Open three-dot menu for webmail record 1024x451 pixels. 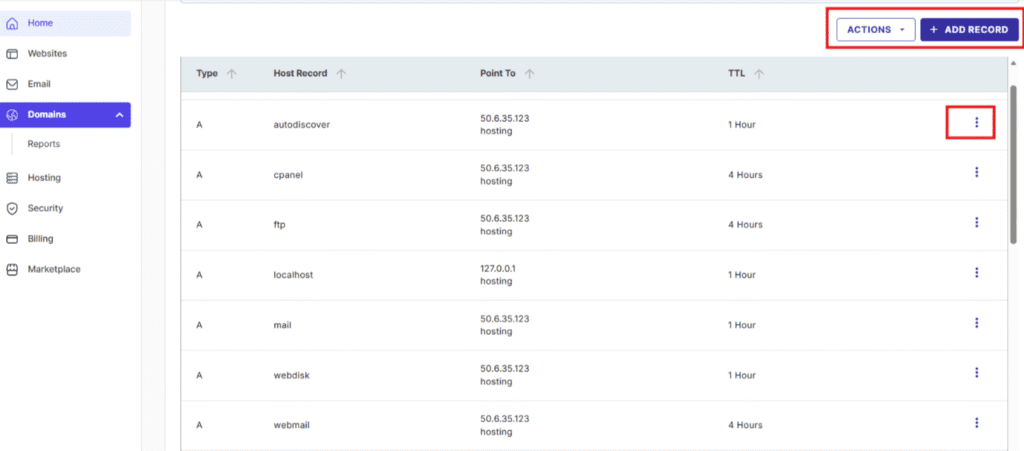(x=976, y=422)
